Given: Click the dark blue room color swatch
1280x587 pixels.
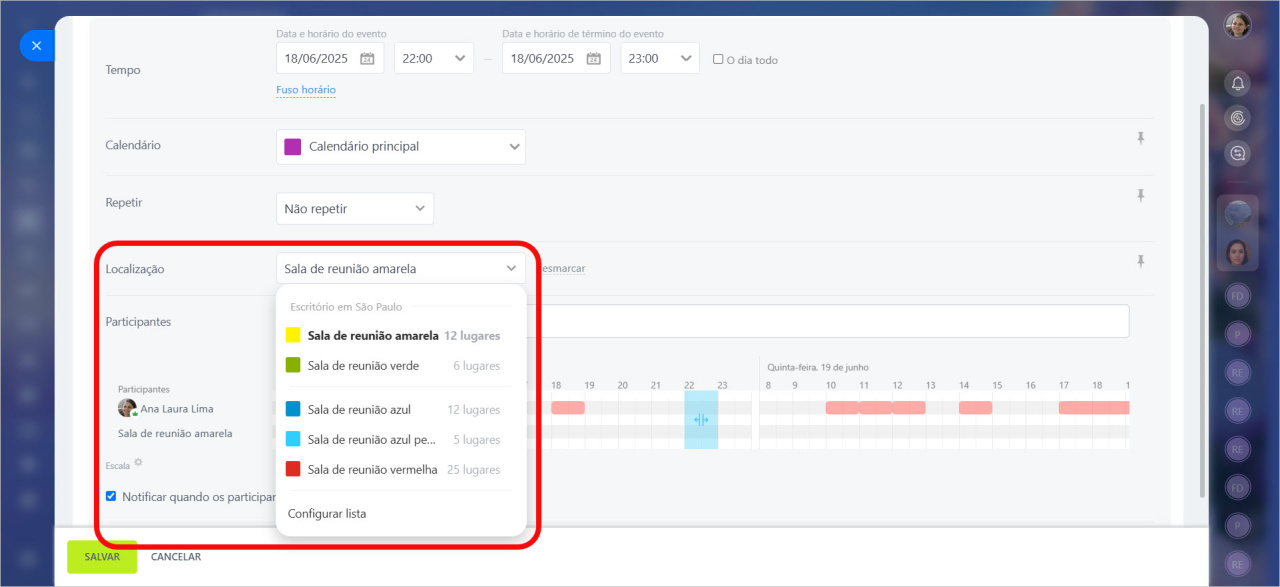Looking at the screenshot, I should click(x=293, y=410).
